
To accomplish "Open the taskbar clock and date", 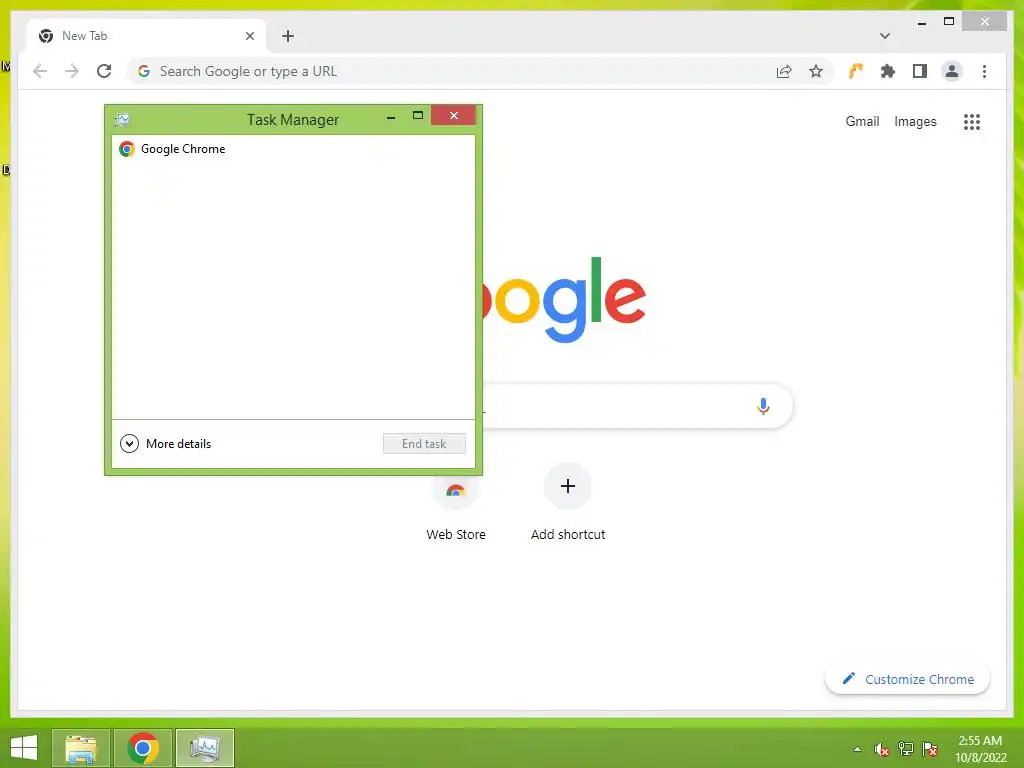I will 980,749.
